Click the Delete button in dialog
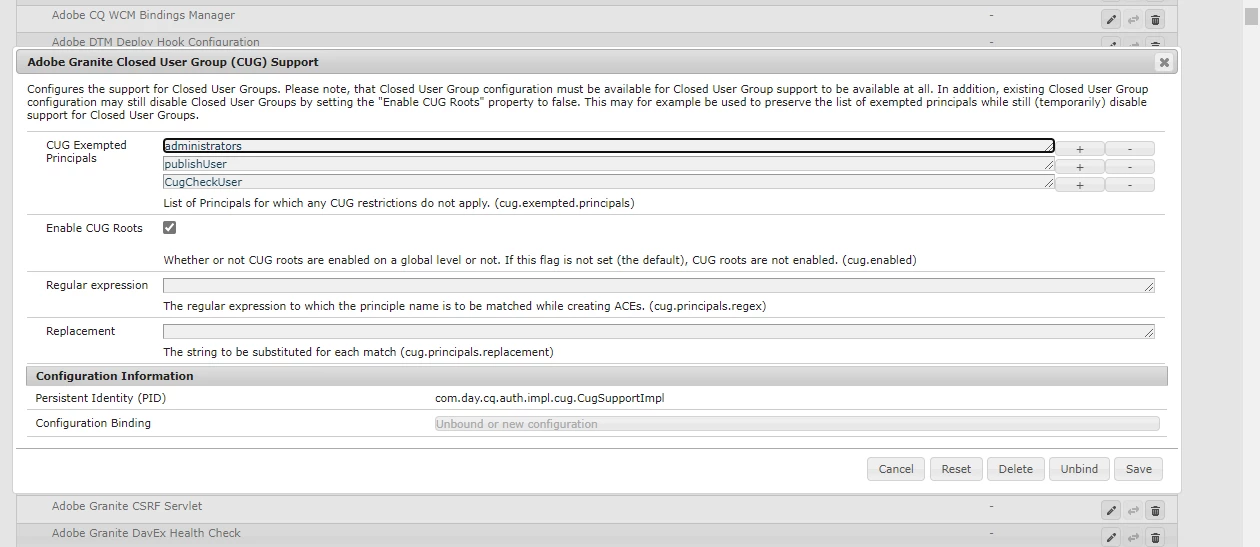 click(x=1015, y=469)
